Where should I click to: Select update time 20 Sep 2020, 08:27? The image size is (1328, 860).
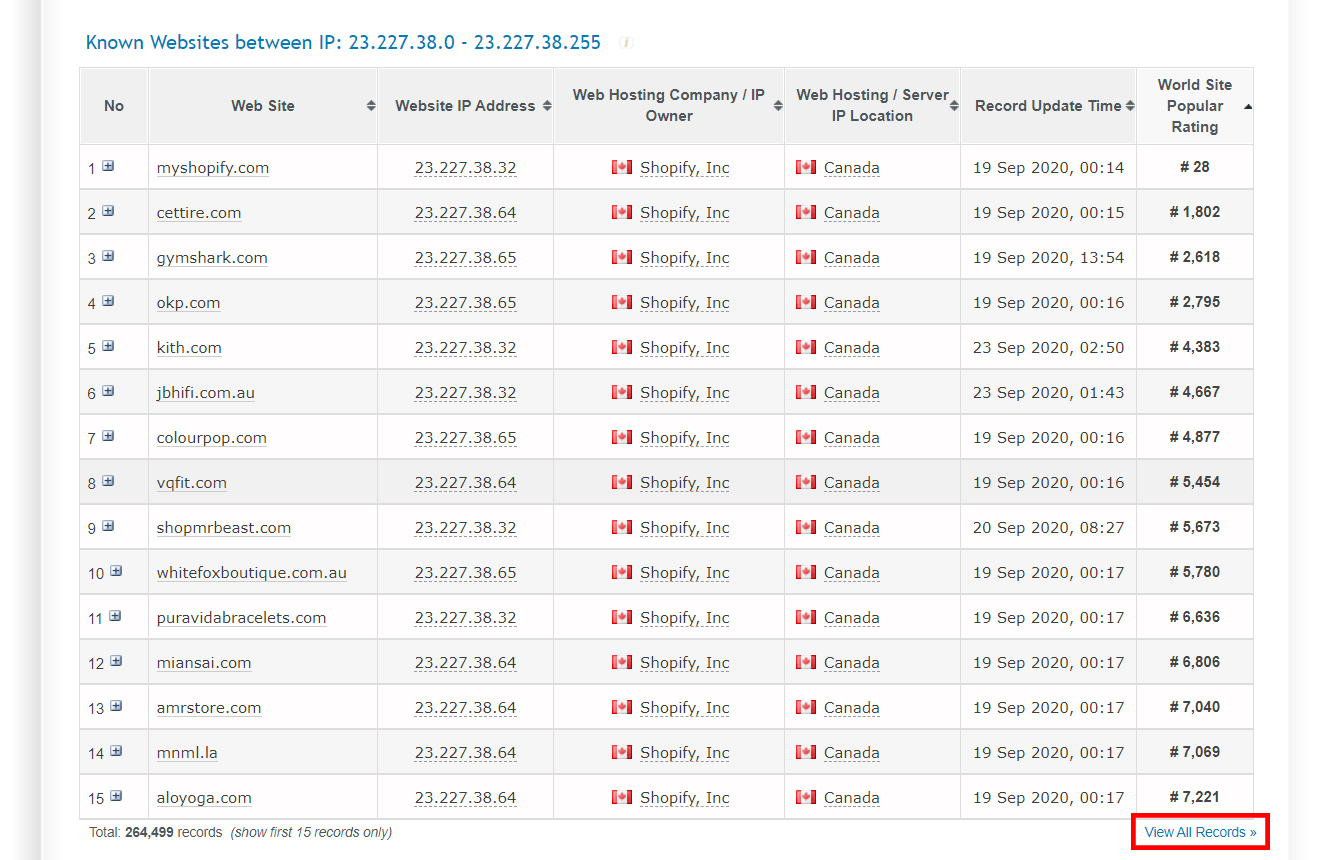(1048, 528)
